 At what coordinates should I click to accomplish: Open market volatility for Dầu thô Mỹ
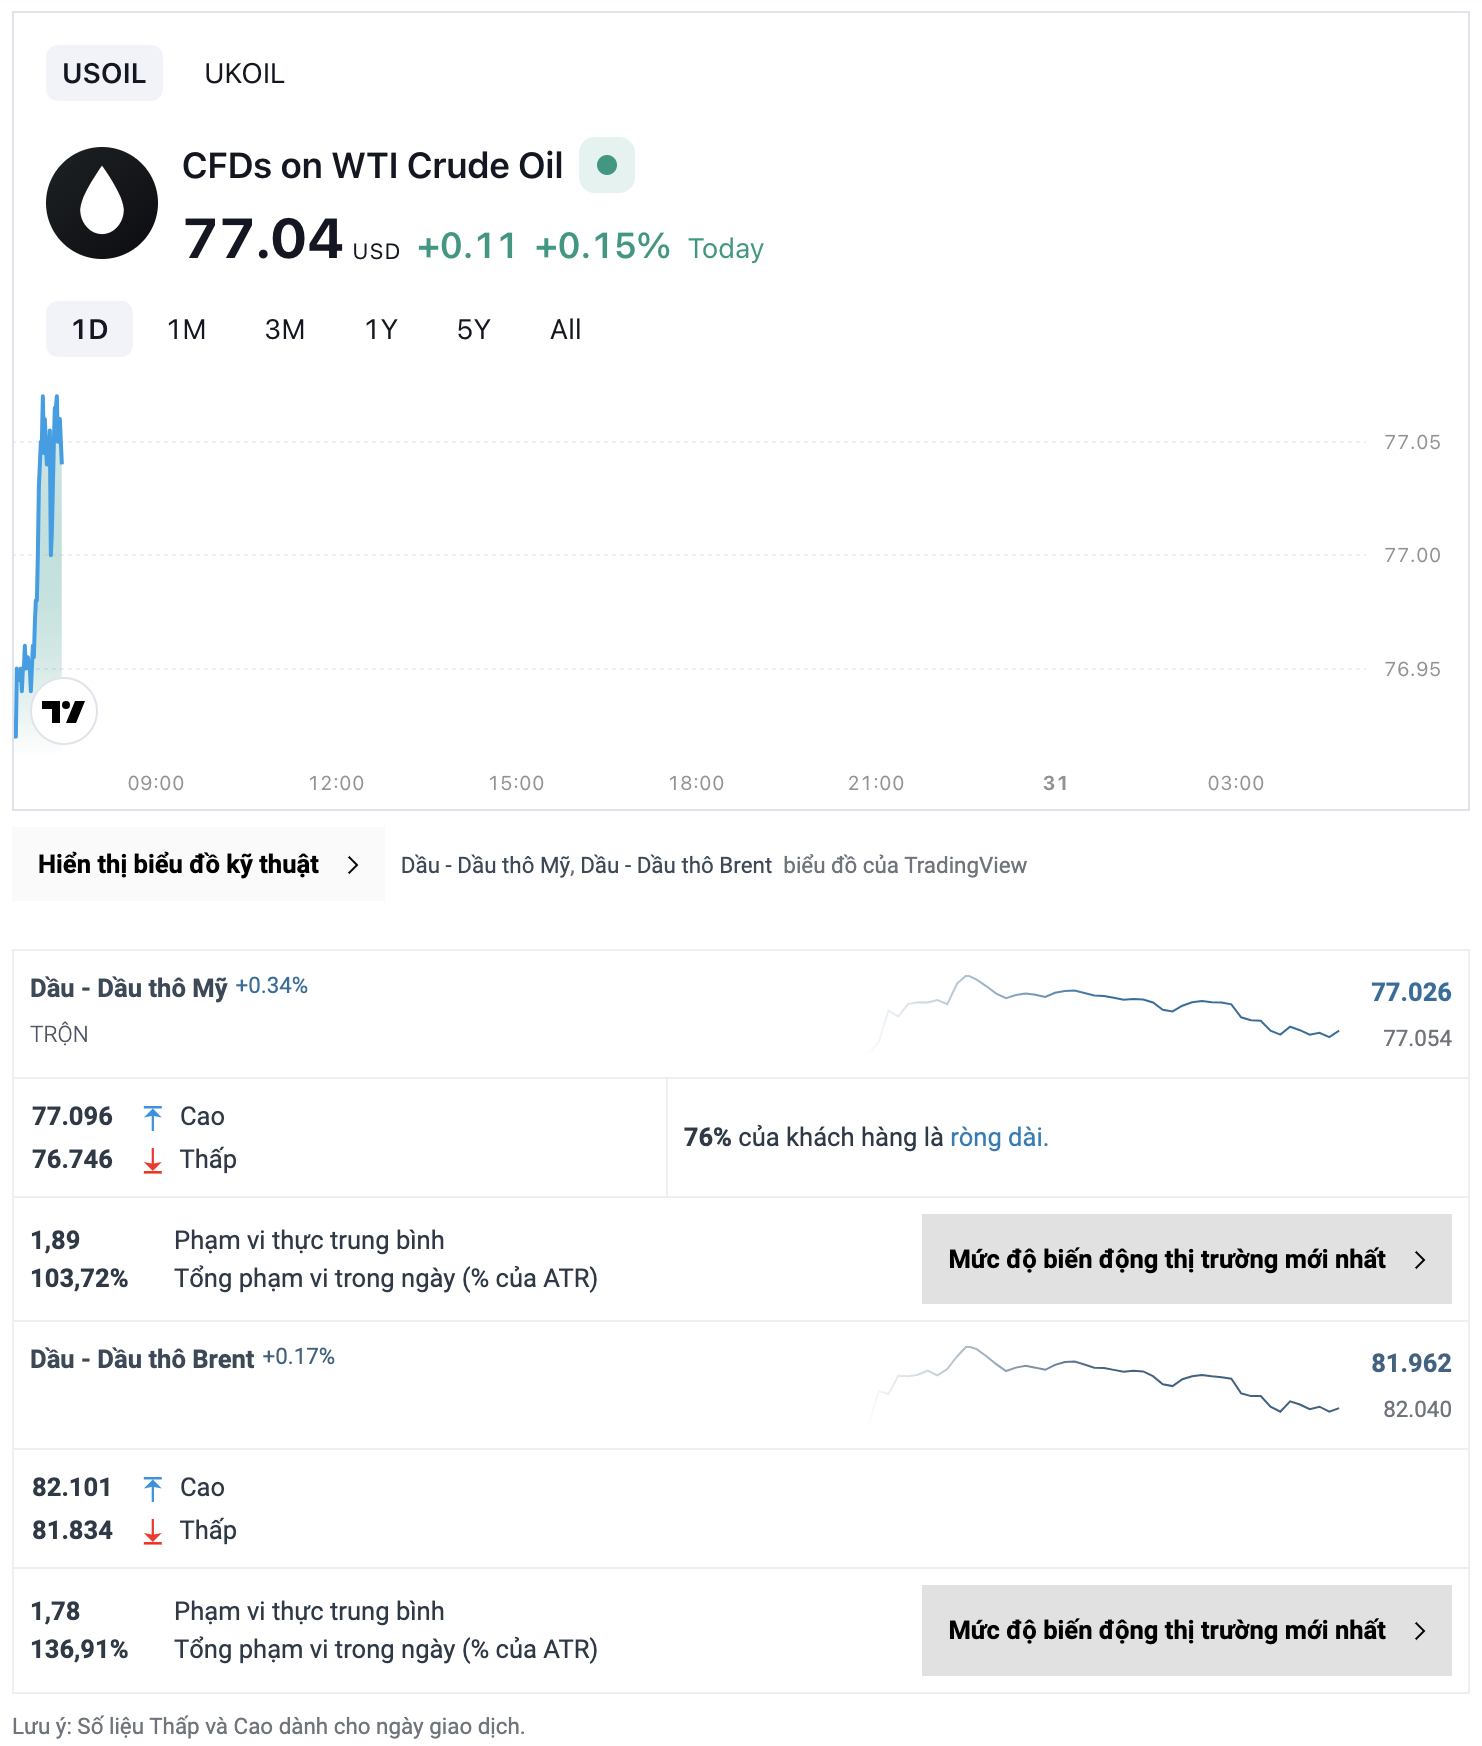point(1186,1259)
